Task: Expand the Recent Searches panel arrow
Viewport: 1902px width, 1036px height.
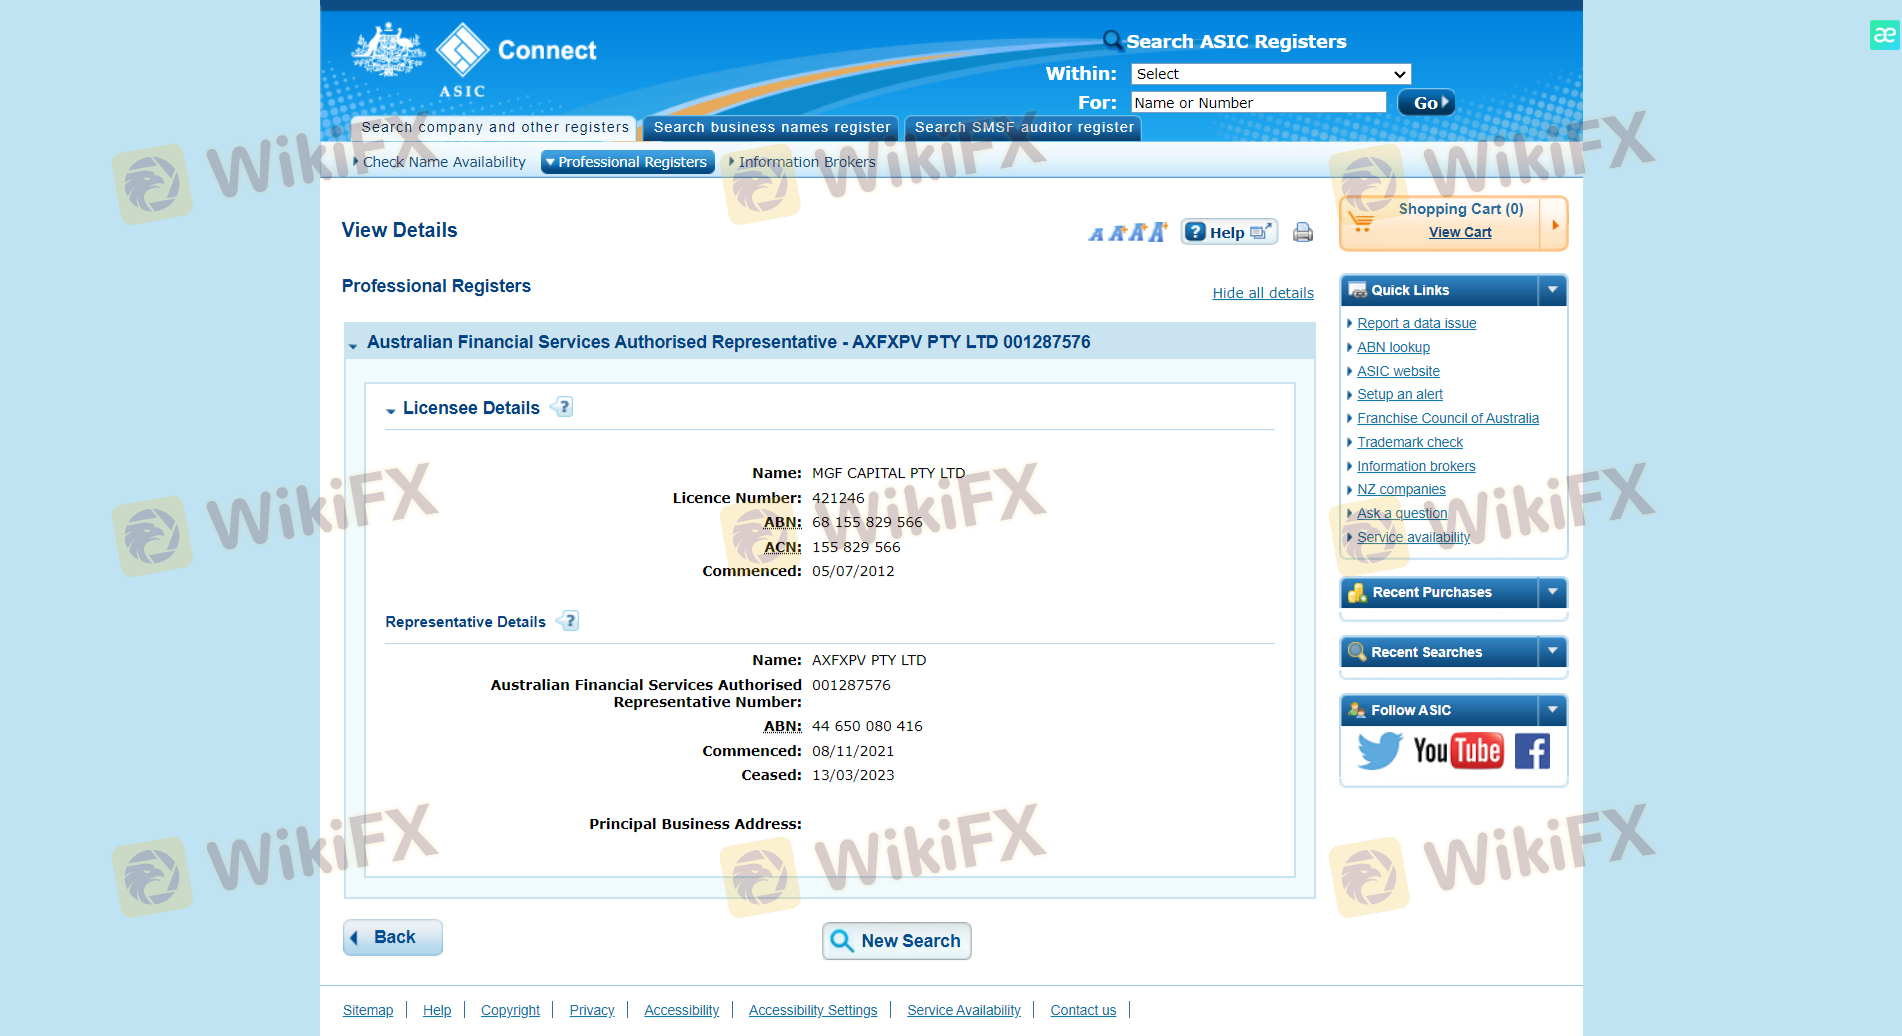Action: (x=1552, y=652)
